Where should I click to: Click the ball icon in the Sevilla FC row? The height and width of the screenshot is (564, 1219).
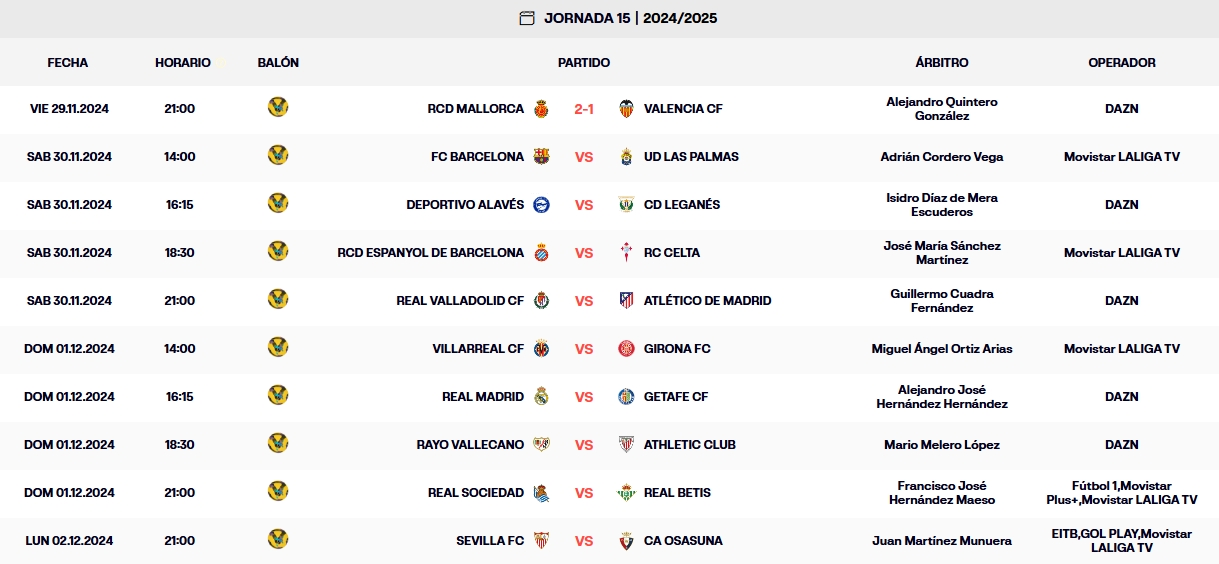tap(278, 540)
